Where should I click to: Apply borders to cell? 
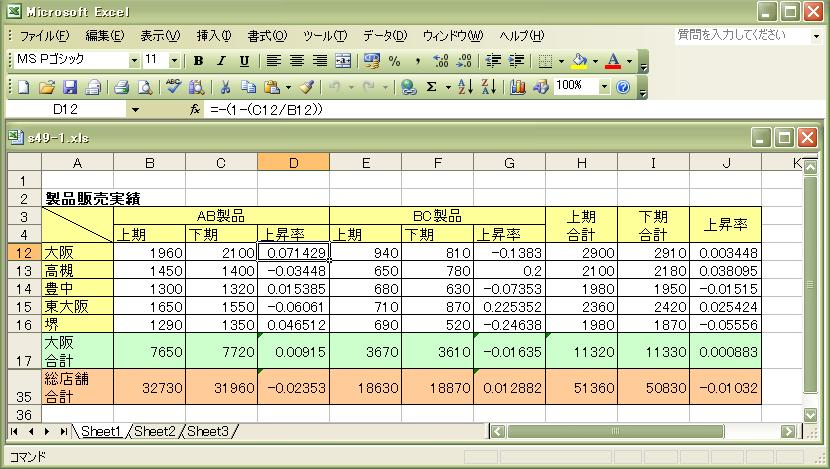click(545, 61)
